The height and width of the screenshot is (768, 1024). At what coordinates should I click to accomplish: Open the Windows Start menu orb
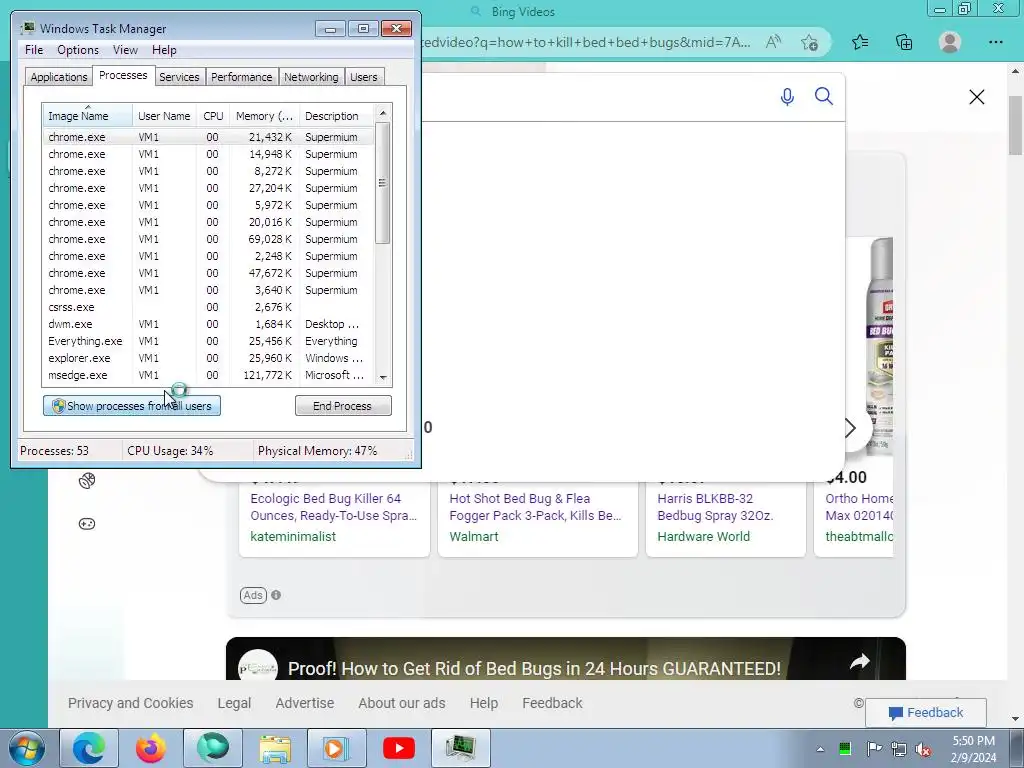[26, 748]
